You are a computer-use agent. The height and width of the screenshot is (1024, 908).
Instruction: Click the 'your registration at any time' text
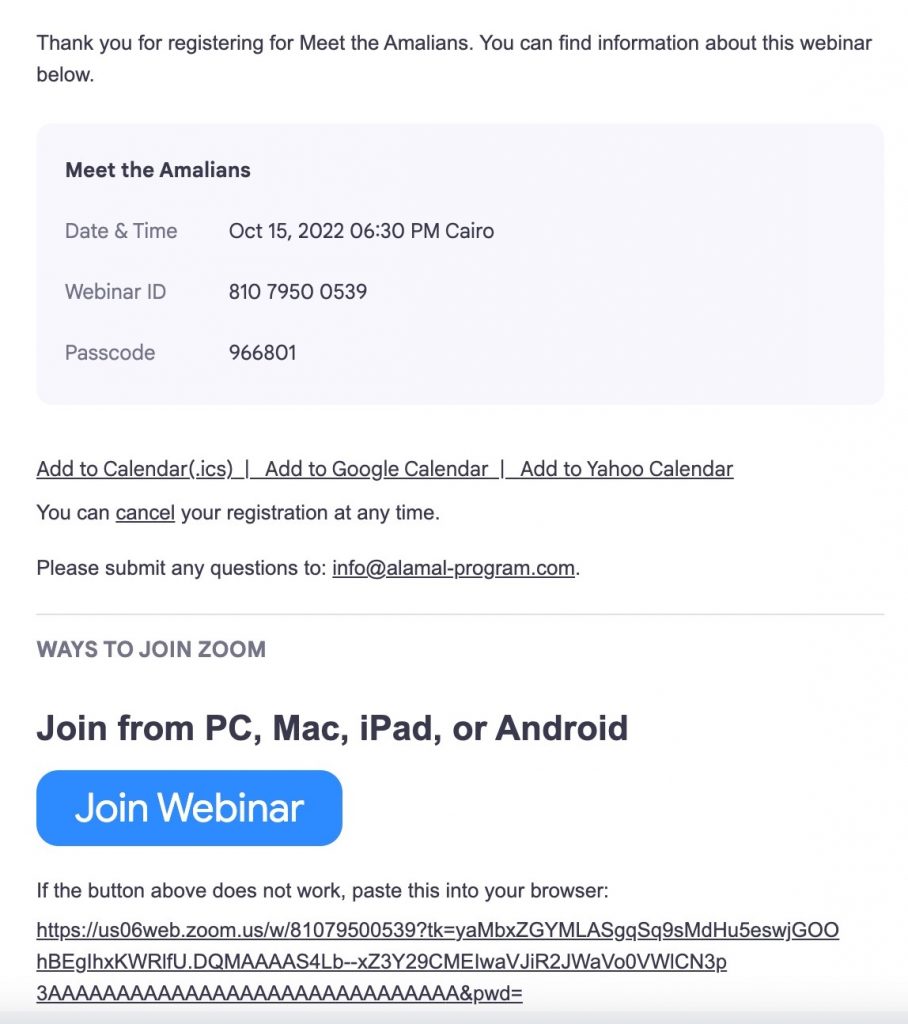click(x=310, y=513)
